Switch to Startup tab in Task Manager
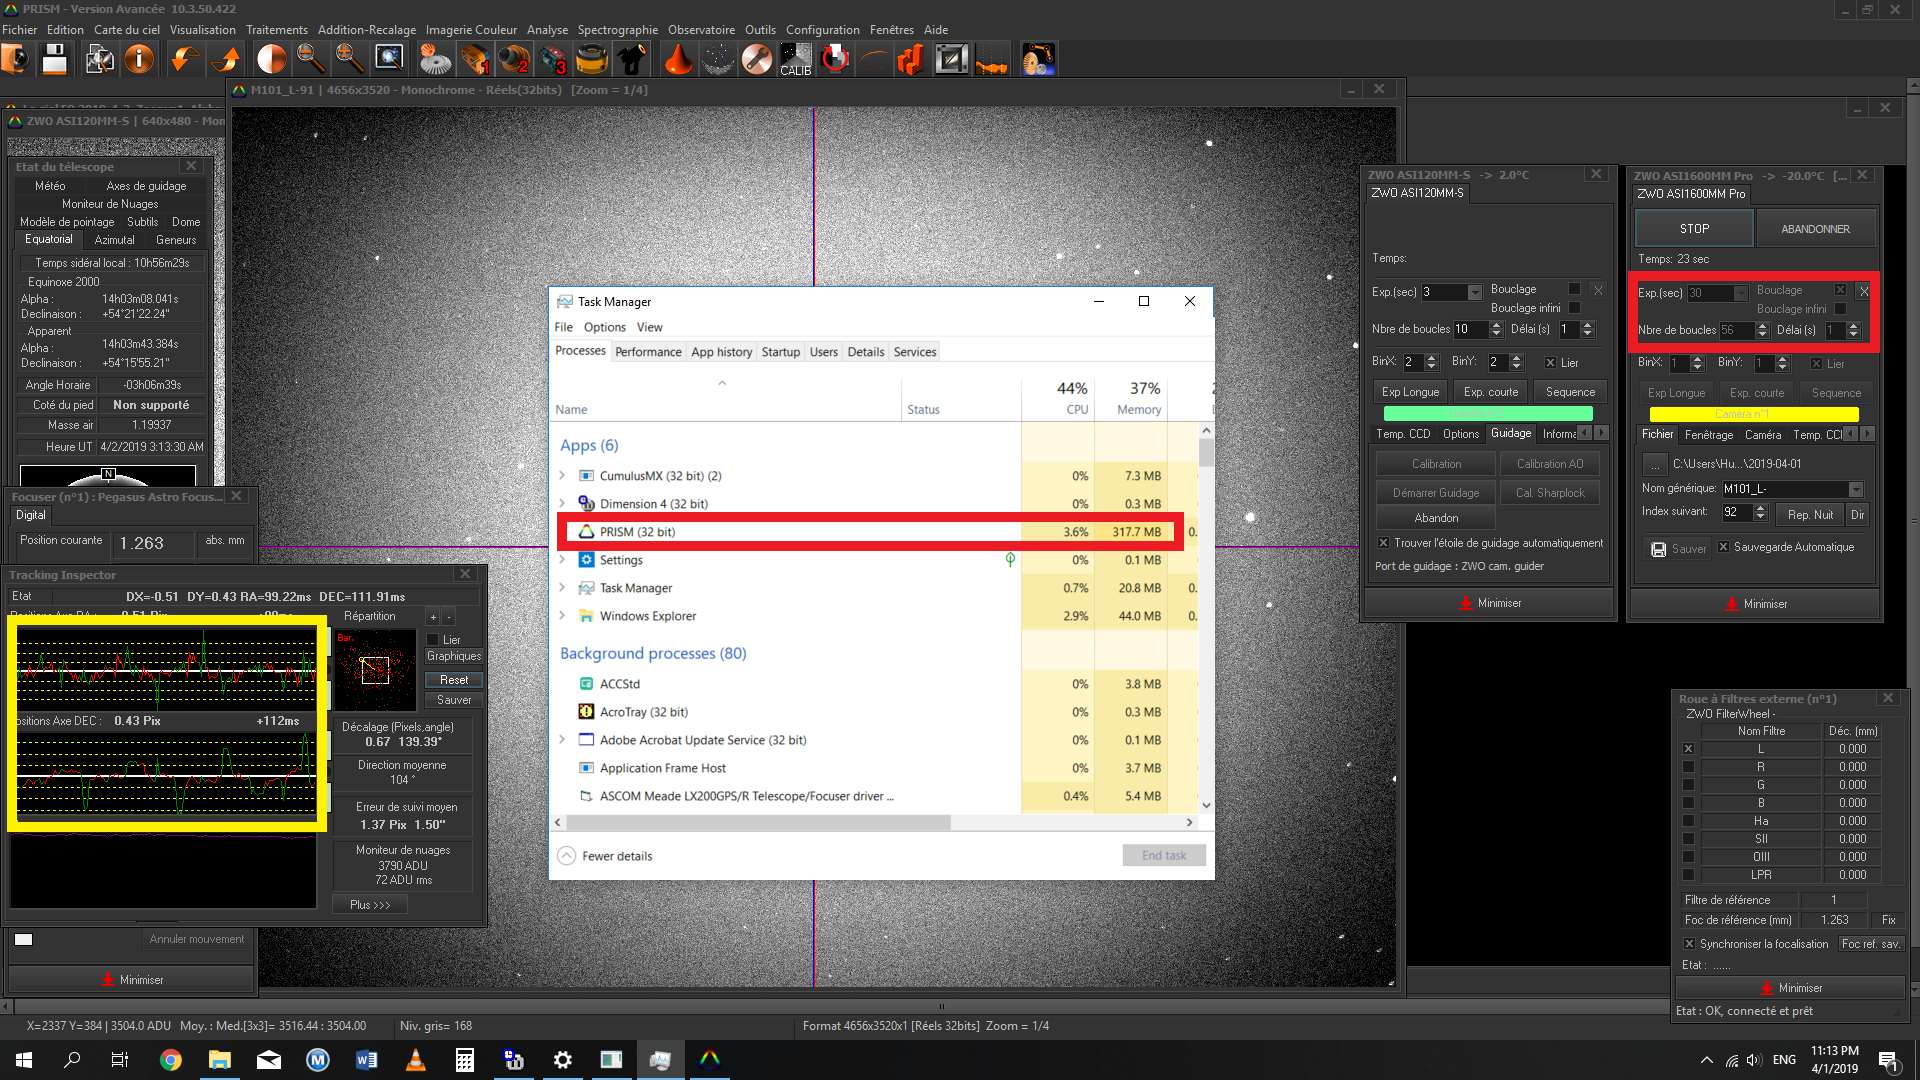 780,352
